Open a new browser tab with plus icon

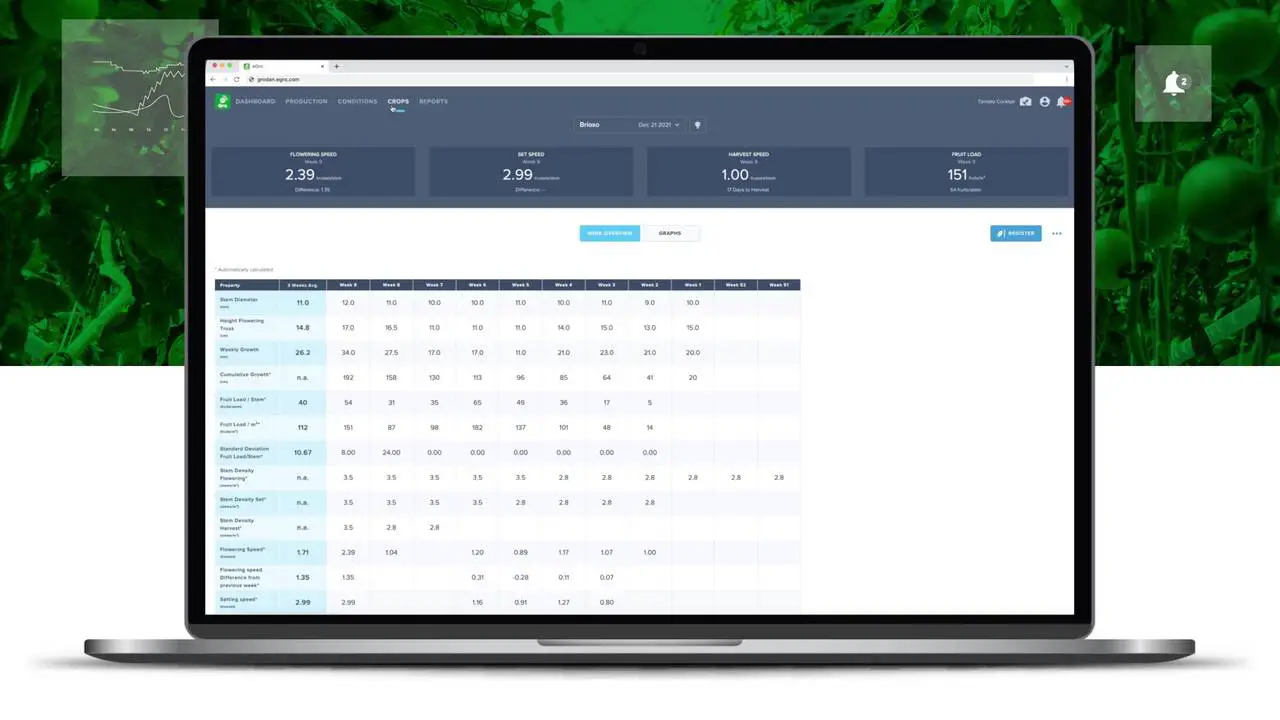coord(337,66)
